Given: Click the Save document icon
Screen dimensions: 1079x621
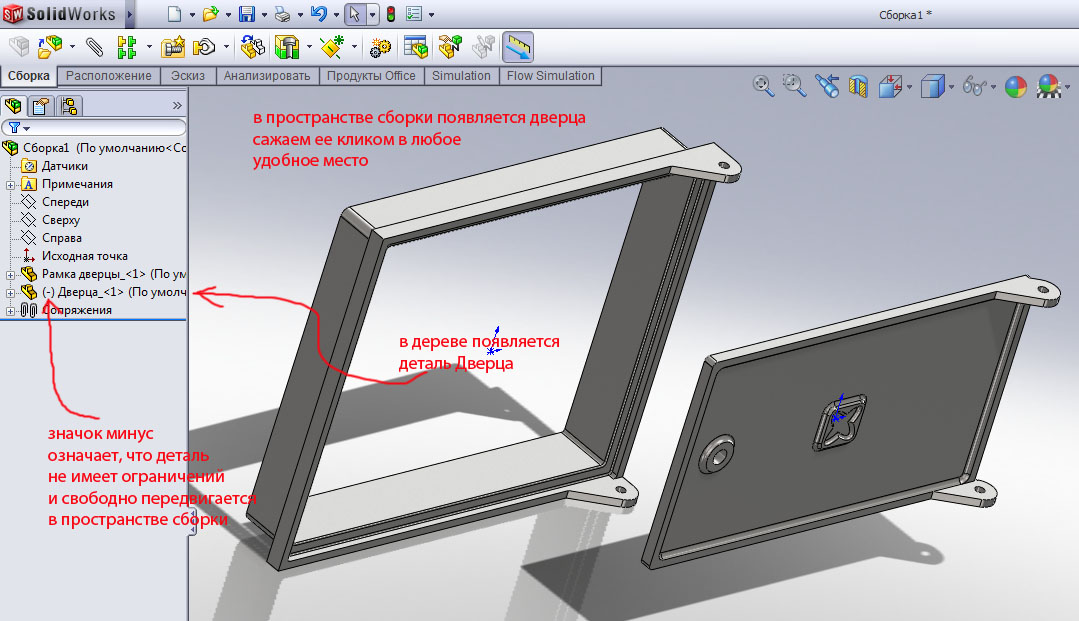Looking at the screenshot, I should click(246, 14).
